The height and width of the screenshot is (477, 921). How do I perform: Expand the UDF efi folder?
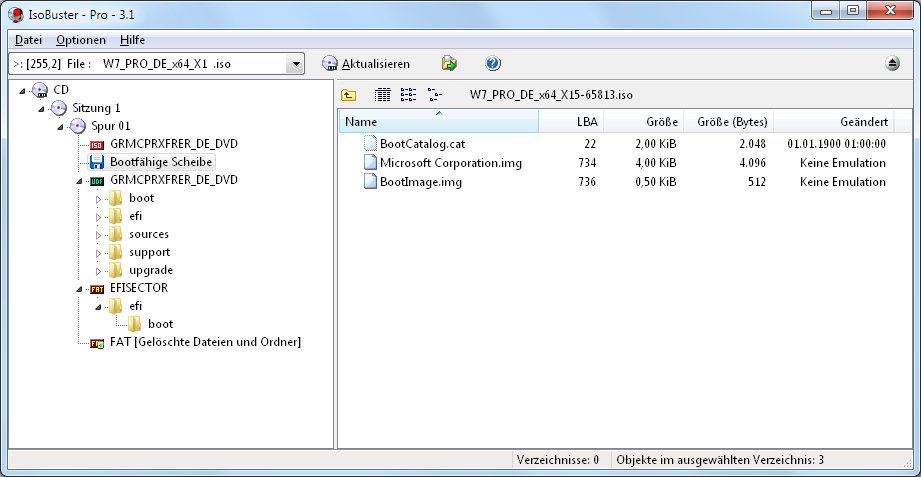tap(99, 217)
